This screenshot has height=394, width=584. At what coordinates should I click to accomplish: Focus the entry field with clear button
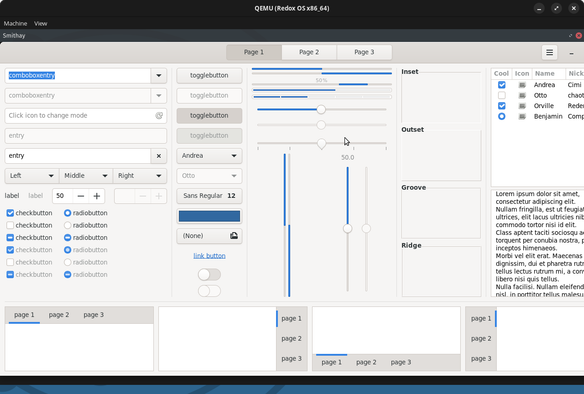tap(78, 156)
